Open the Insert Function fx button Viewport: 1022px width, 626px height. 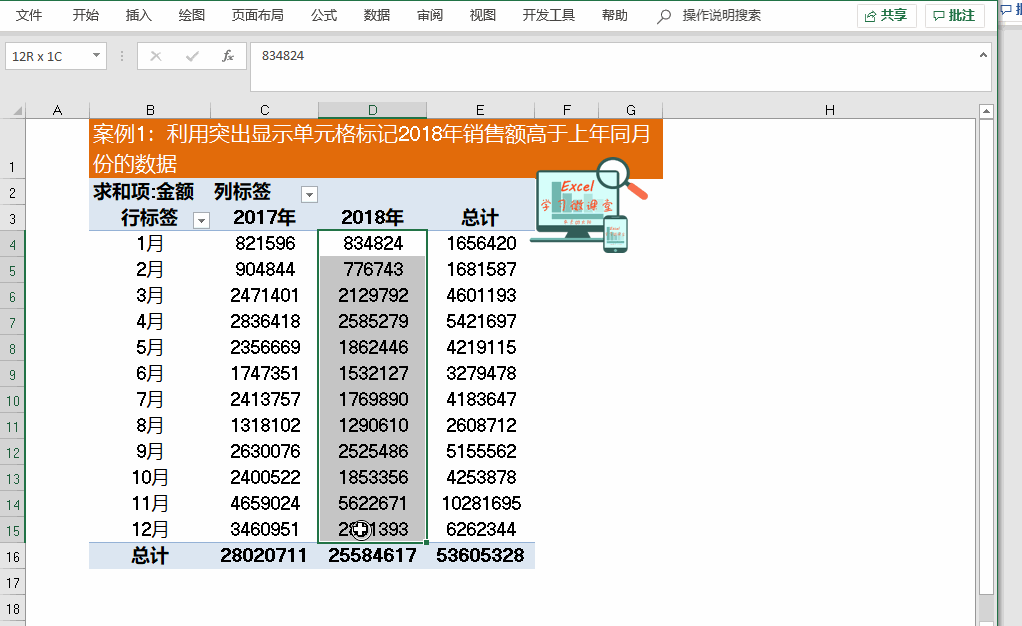[227, 56]
